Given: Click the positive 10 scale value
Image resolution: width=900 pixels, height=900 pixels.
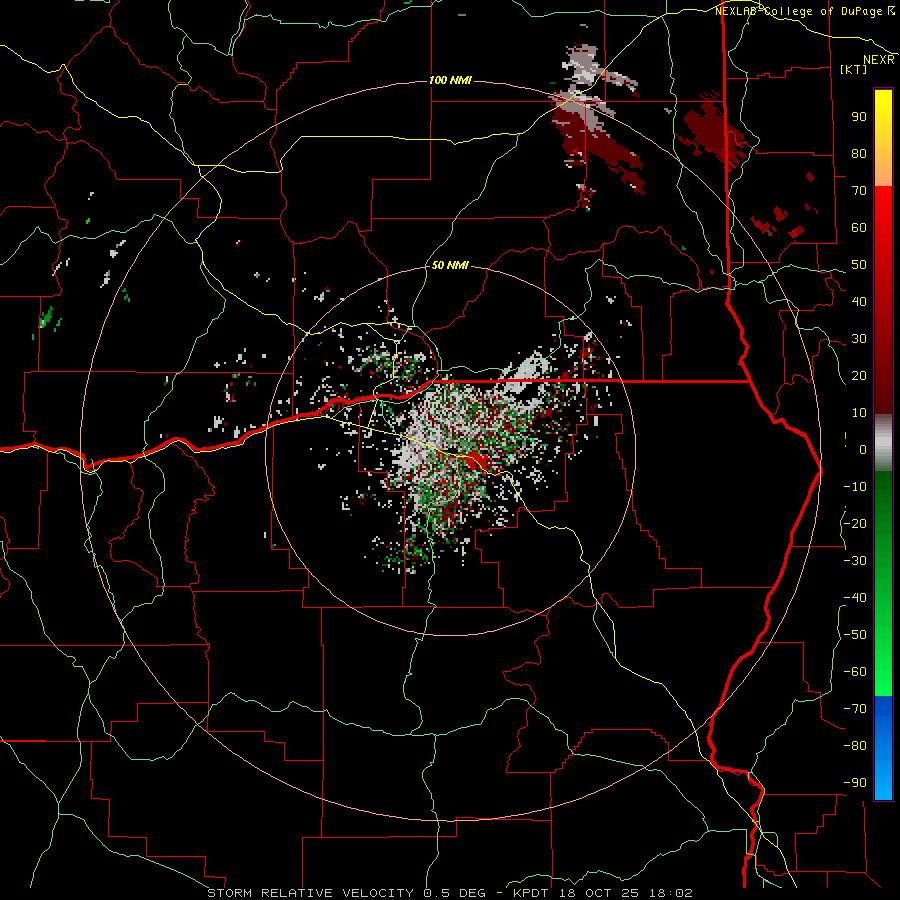Looking at the screenshot, I should [859, 413].
